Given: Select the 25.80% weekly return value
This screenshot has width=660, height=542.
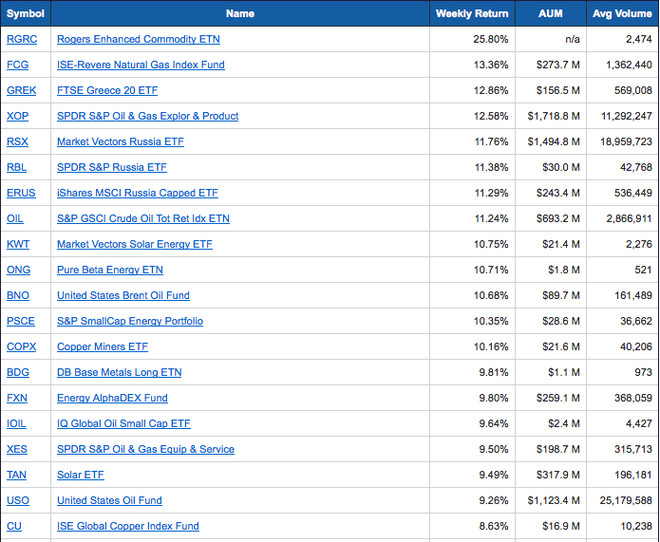Looking at the screenshot, I should (x=491, y=39).
